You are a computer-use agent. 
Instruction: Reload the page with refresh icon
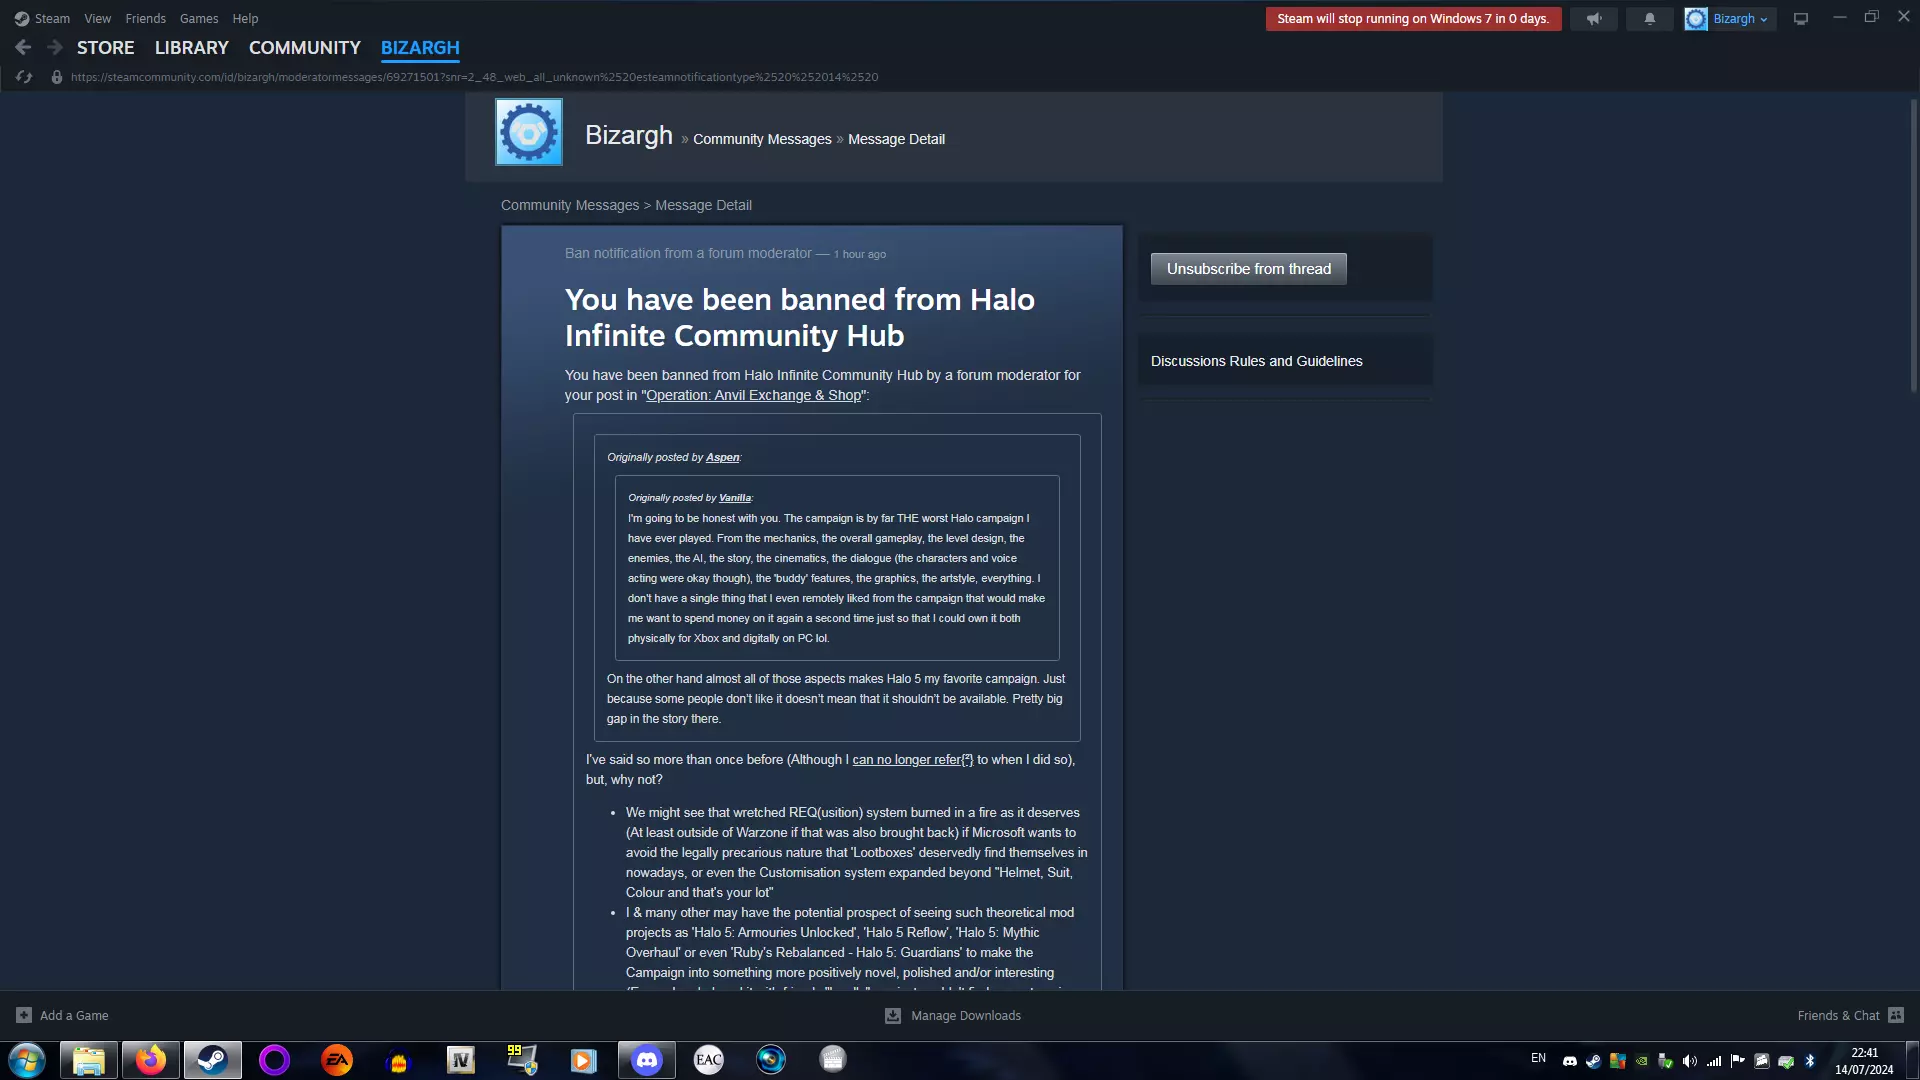pos(24,77)
